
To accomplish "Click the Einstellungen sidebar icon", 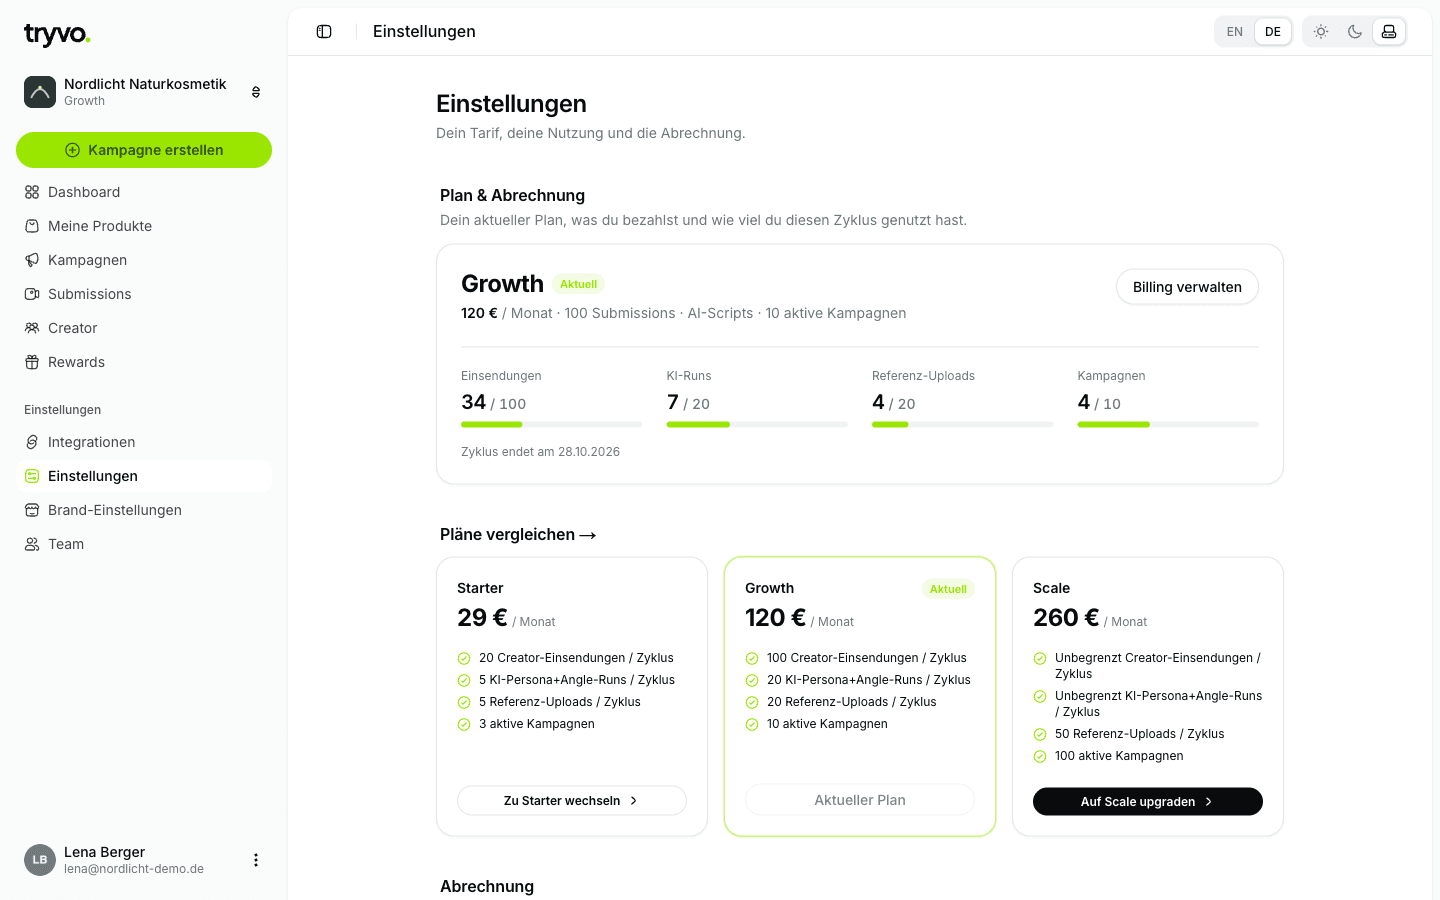I will coord(32,476).
